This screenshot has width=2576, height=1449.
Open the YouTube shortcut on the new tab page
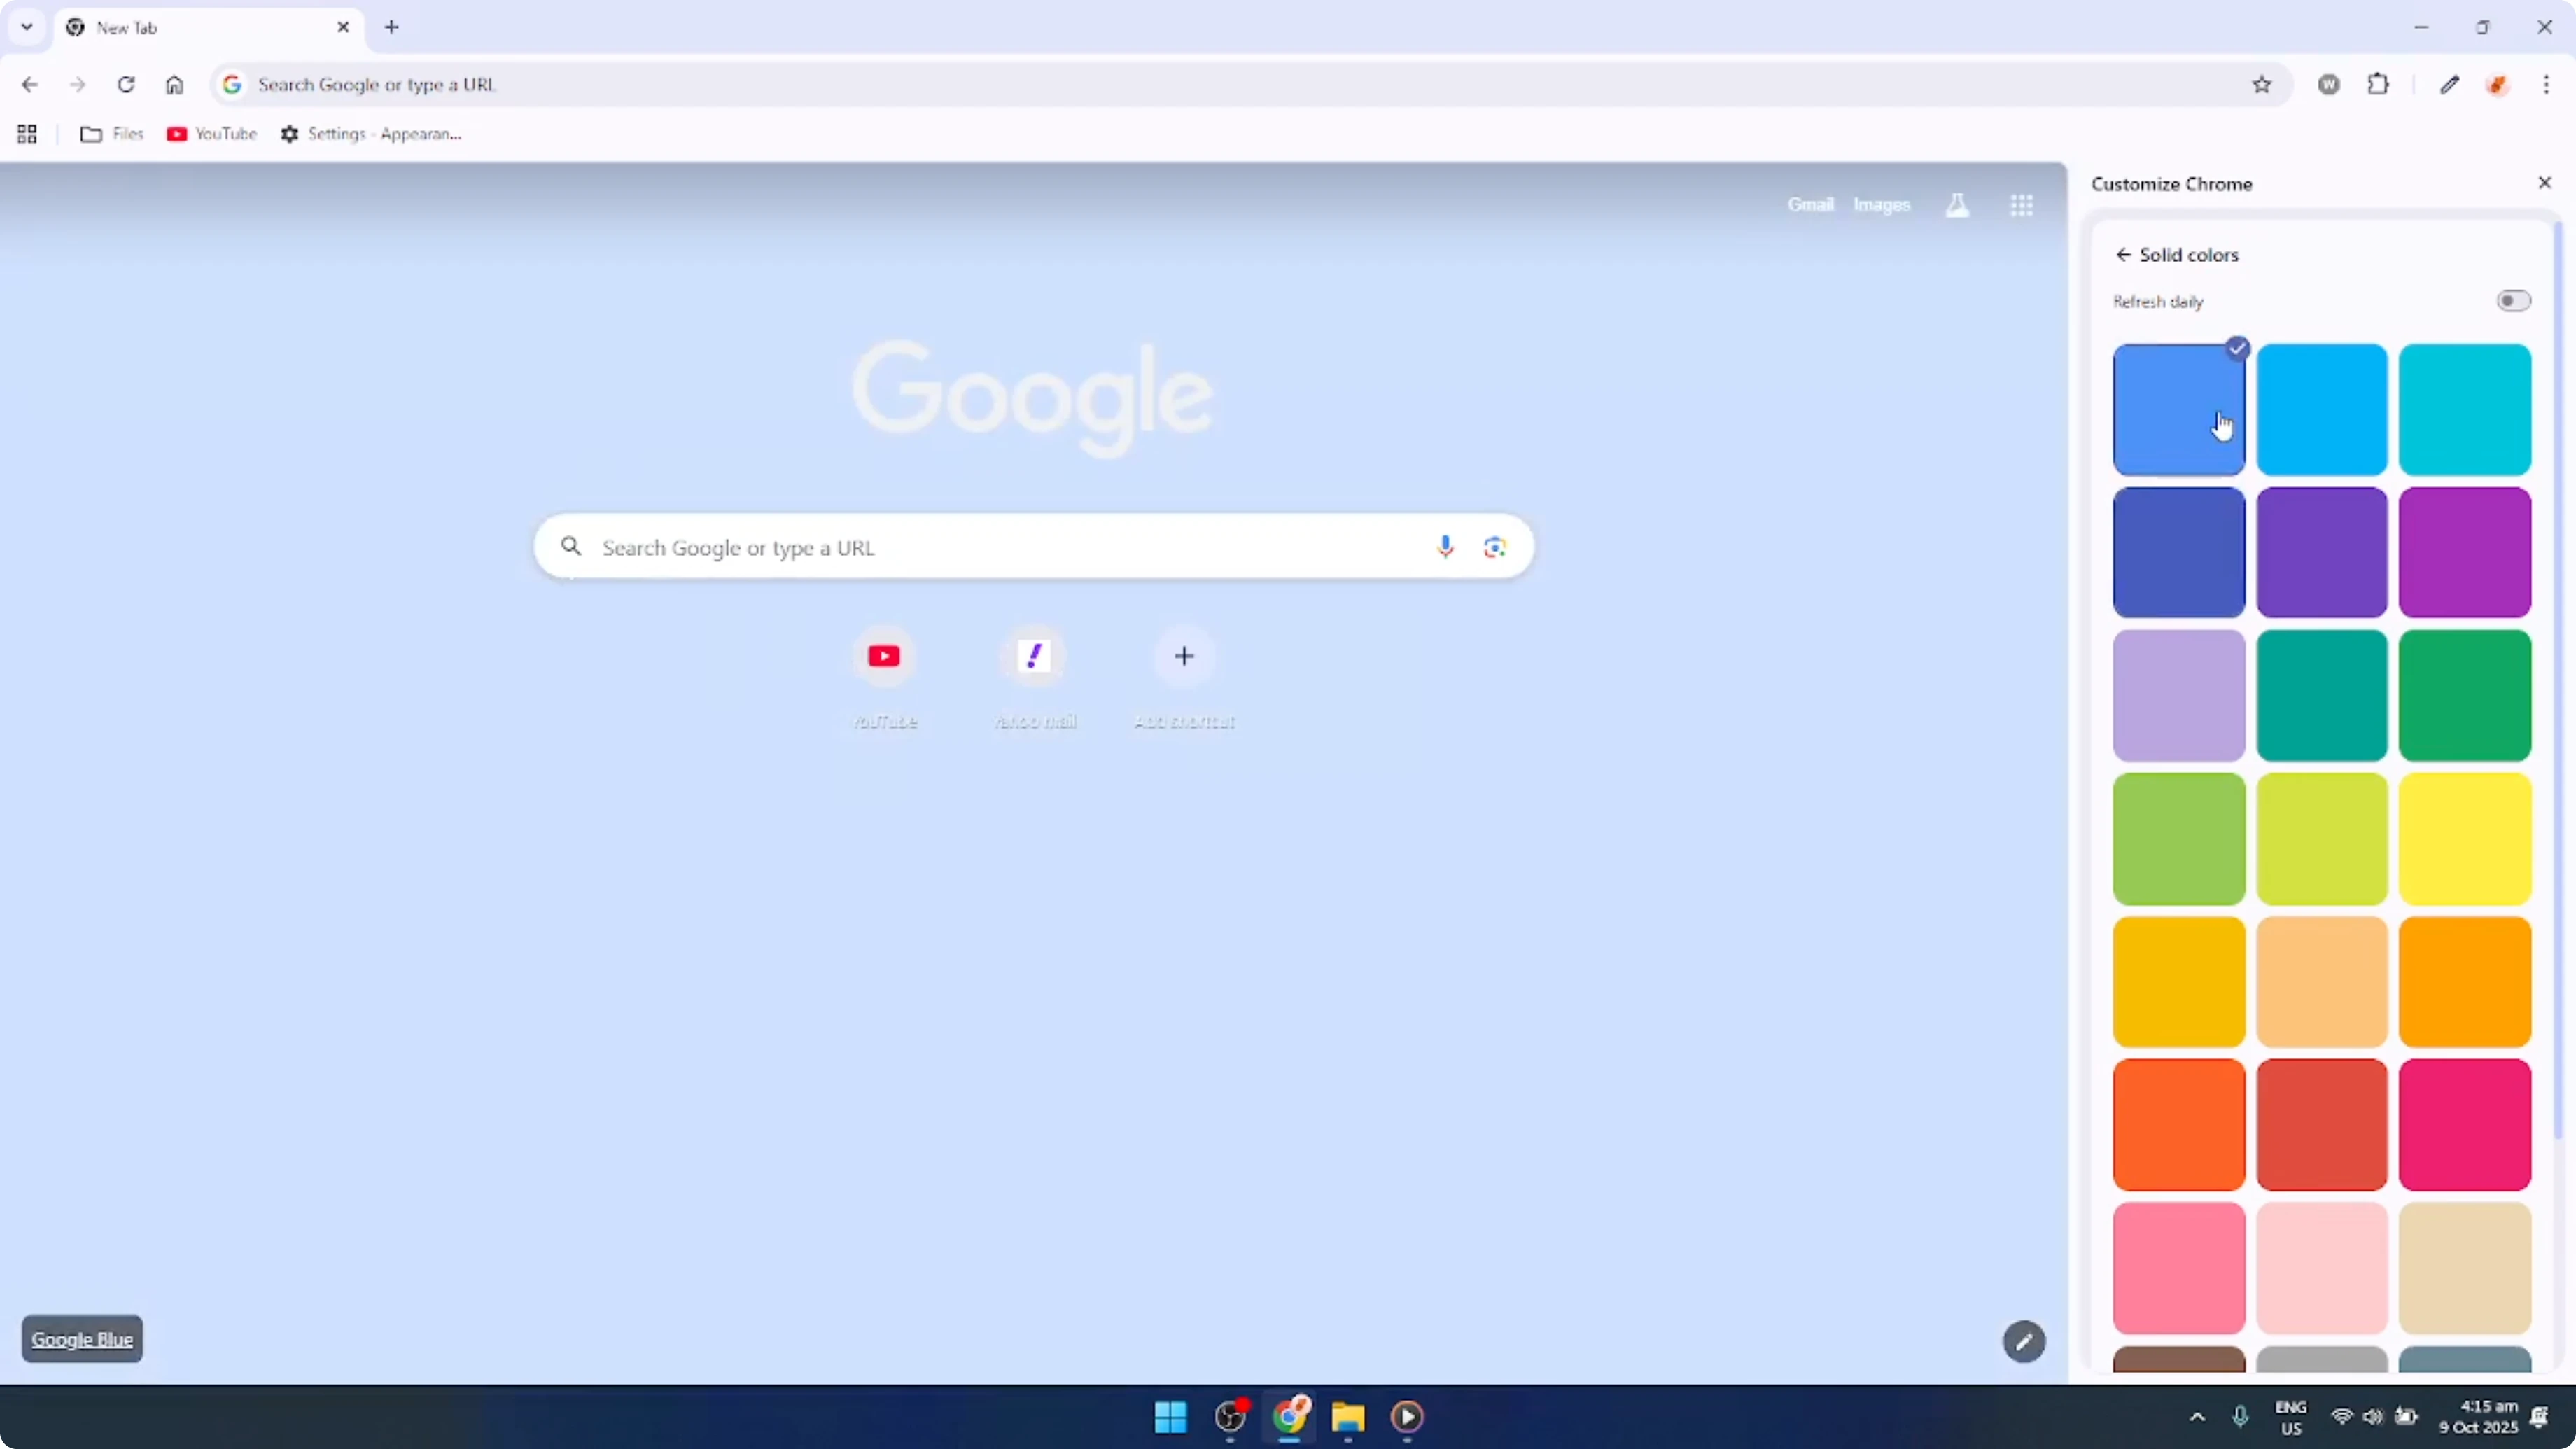[884, 656]
